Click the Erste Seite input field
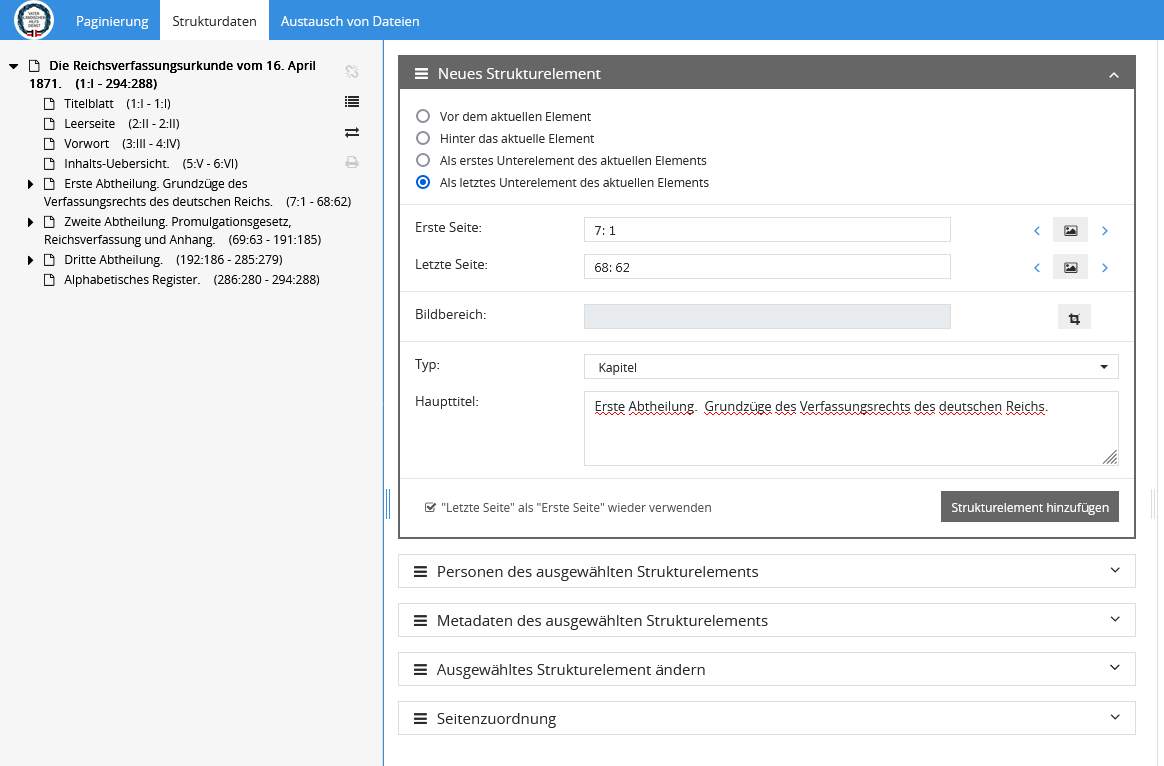 click(767, 230)
